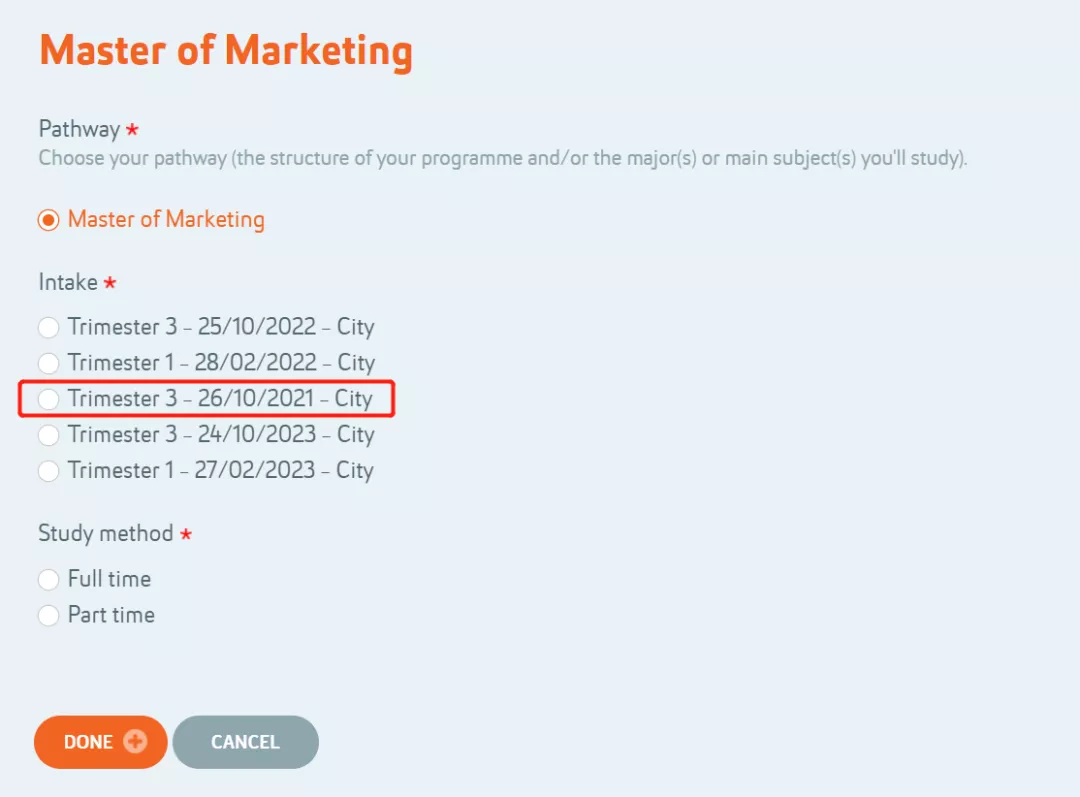Image resolution: width=1080 pixels, height=797 pixels.
Task: Click the 'Part time' label text
Action: (111, 614)
